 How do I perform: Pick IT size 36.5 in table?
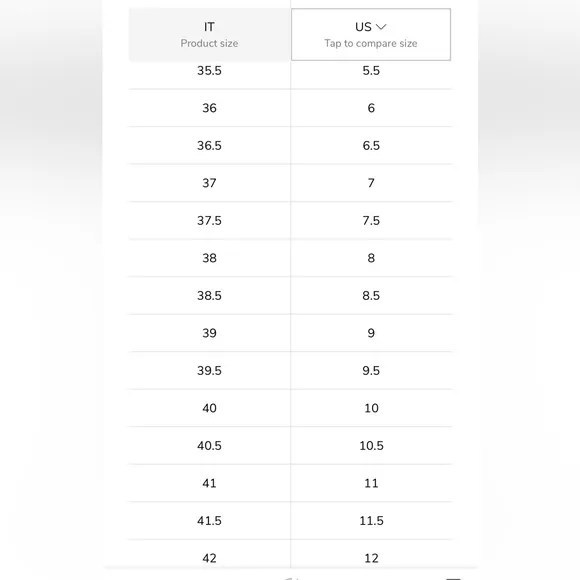209,146
